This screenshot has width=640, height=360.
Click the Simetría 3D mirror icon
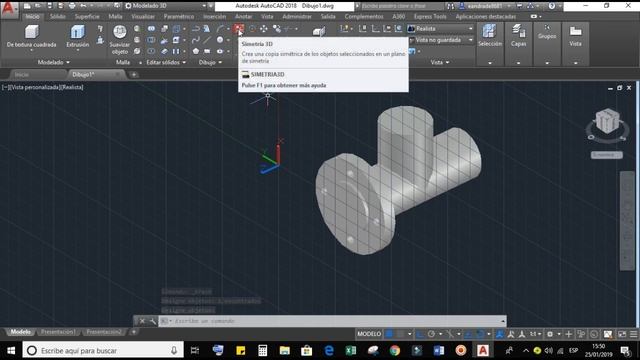239,28
